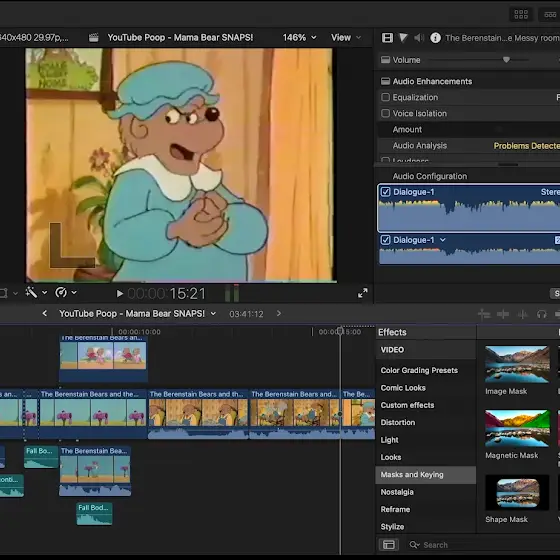The image size is (560, 560).
Task: Click the browser grid layout icon
Action: [x=521, y=14]
